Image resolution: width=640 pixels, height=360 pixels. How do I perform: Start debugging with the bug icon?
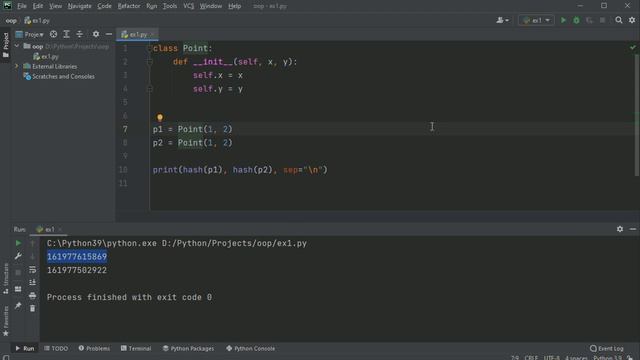click(576, 20)
